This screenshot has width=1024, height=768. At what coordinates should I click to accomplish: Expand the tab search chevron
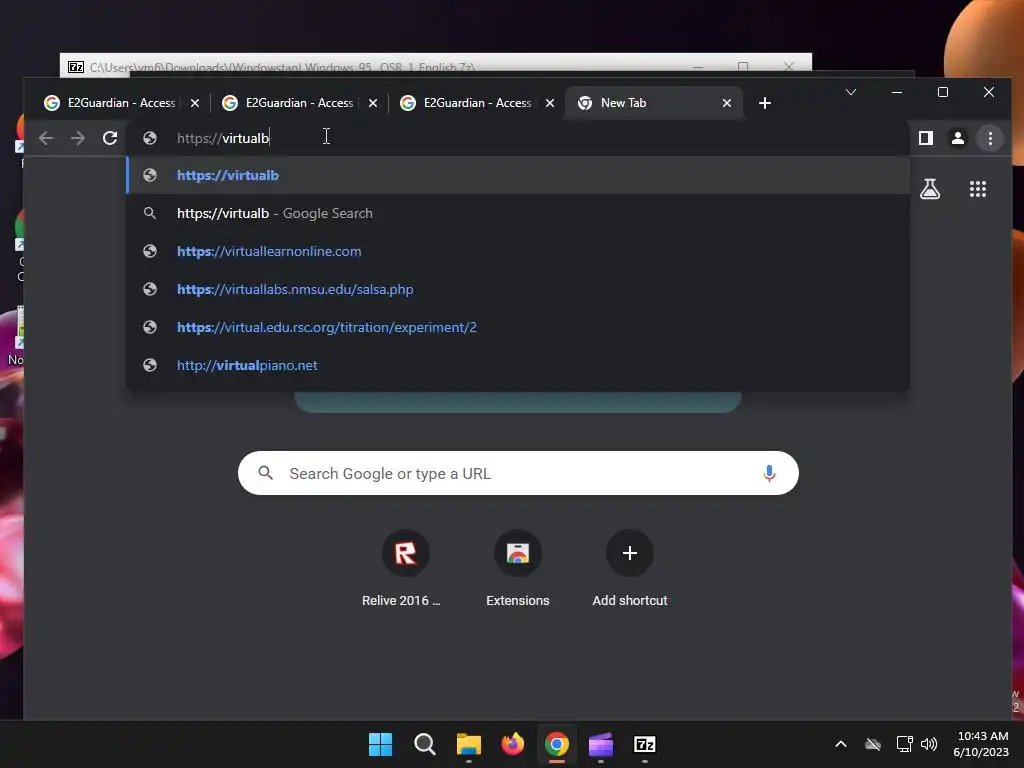coord(850,92)
